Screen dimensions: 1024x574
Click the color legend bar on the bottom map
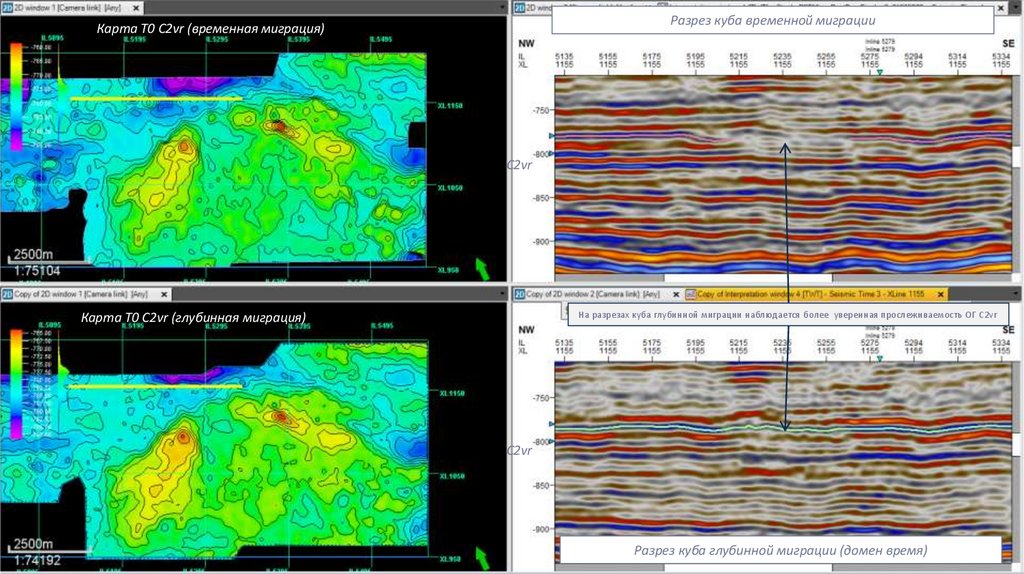click(16, 384)
